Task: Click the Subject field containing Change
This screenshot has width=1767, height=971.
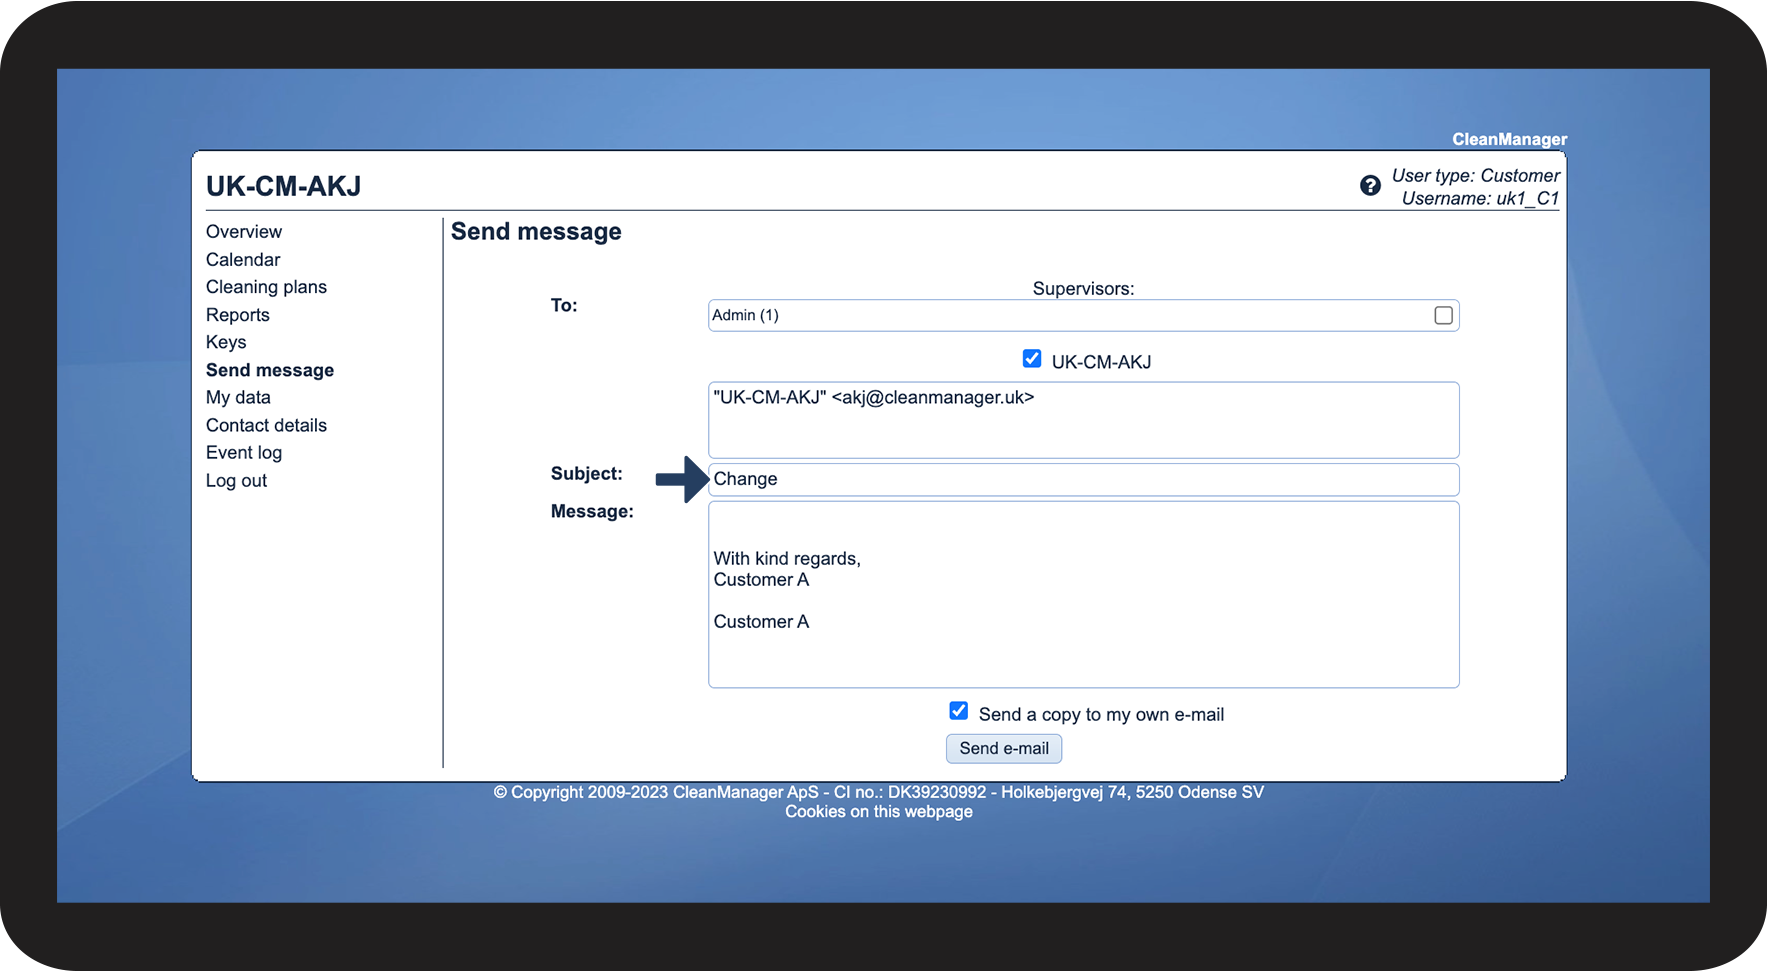Action: coord(1084,480)
